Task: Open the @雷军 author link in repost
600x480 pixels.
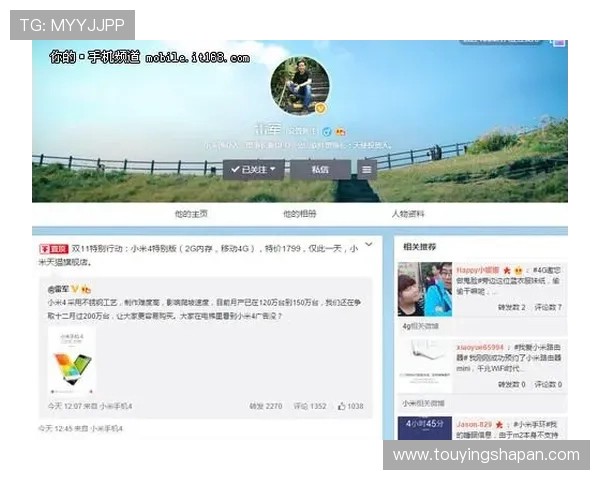Action: 58,289
